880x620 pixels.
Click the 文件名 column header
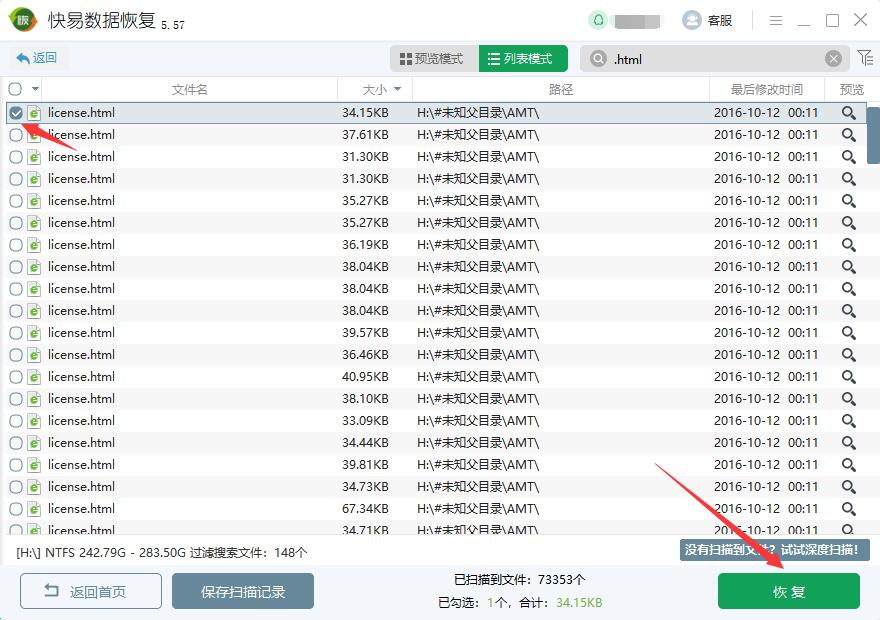[189, 89]
